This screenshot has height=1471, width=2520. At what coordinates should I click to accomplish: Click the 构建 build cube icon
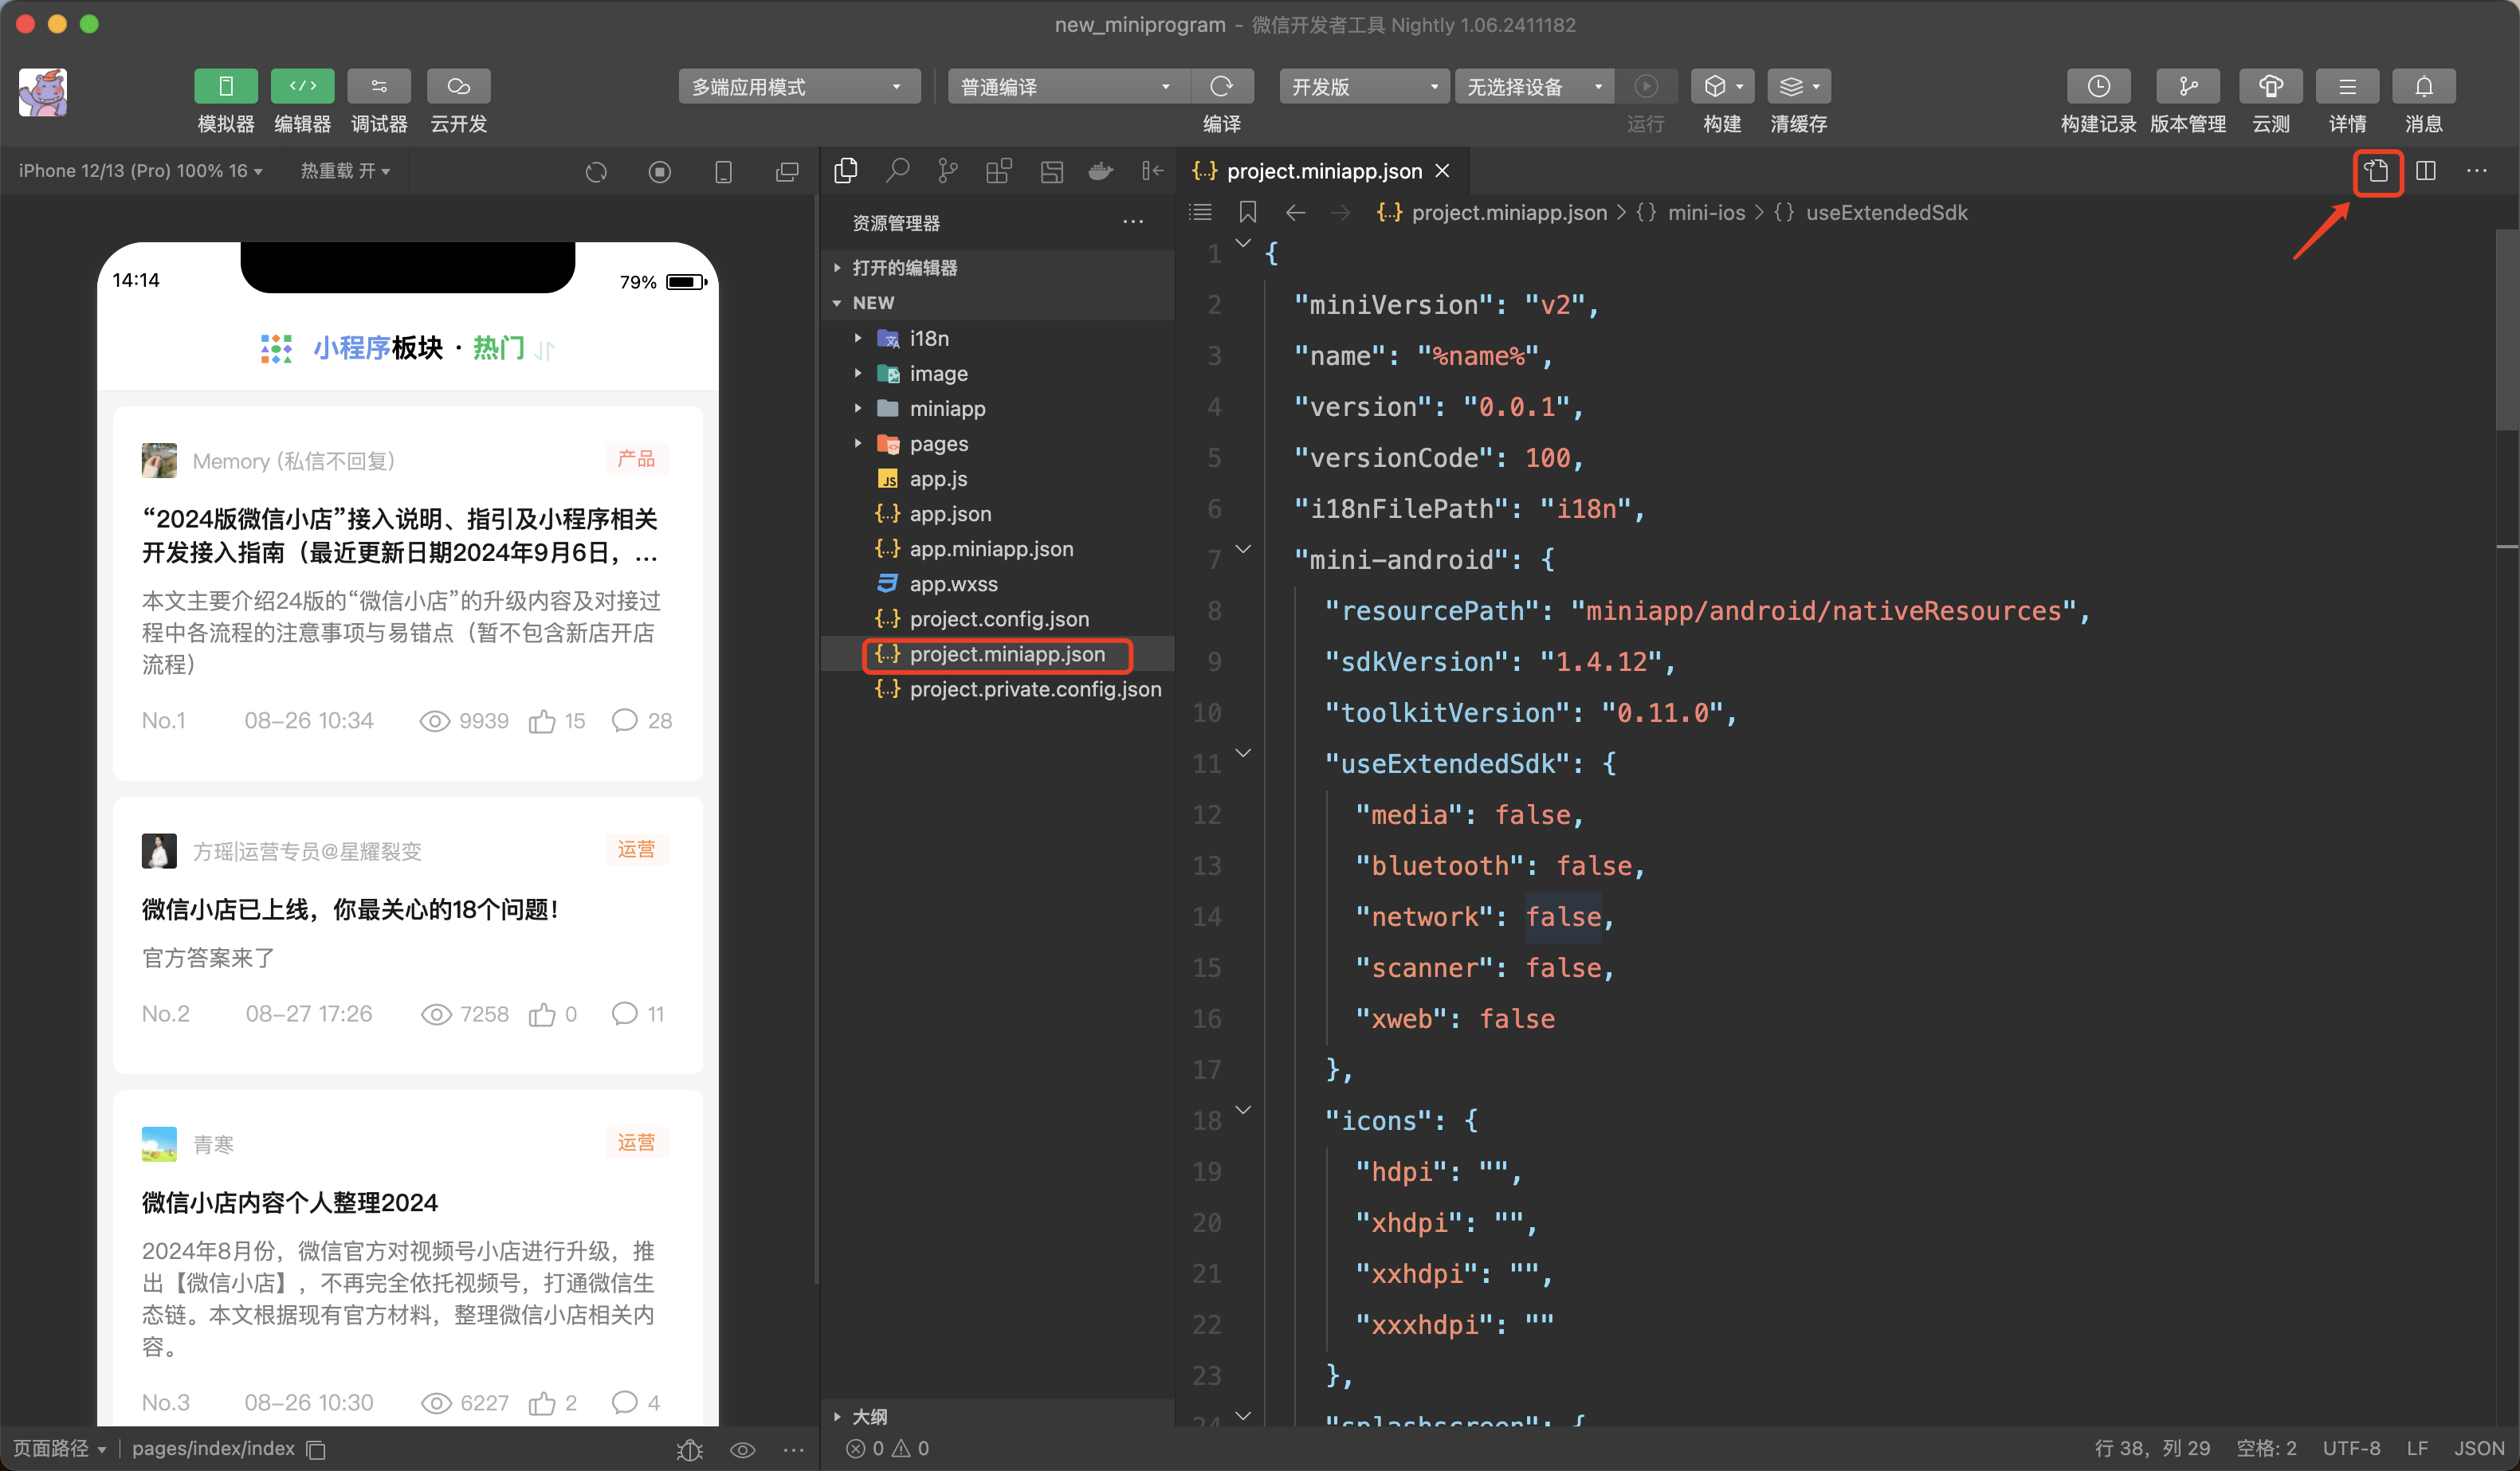1722,87
